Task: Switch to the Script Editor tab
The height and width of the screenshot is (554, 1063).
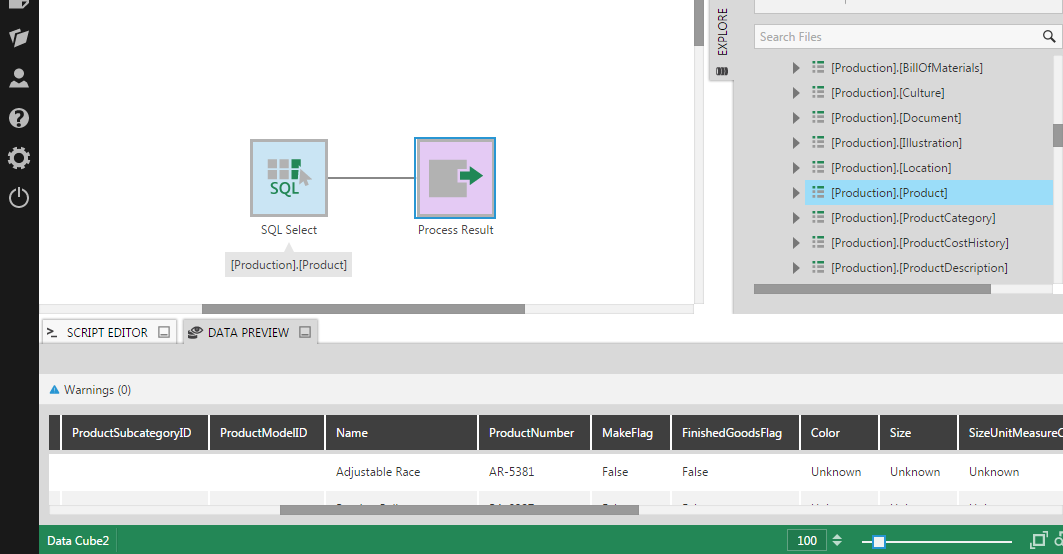Action: pos(107,332)
